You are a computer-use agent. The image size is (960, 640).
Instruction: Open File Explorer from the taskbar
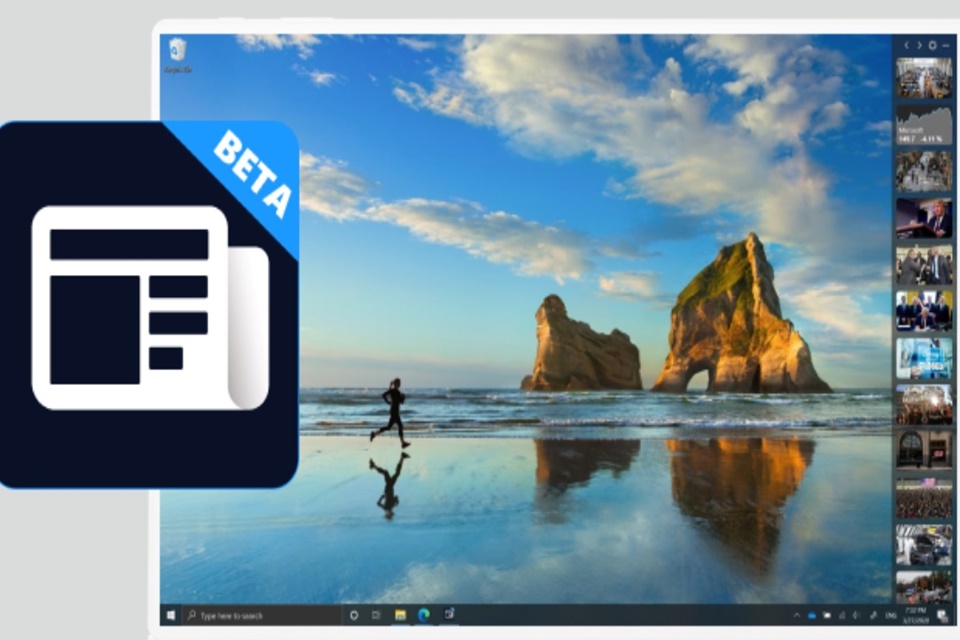coord(399,614)
